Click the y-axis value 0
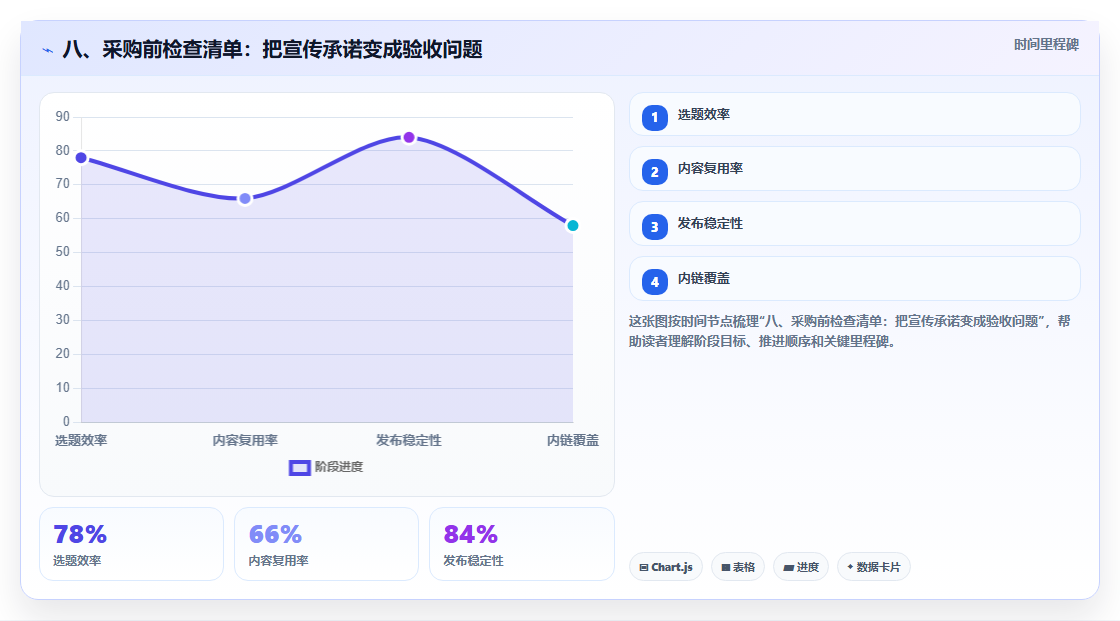The image size is (1120, 621). pyautogui.click(x=66, y=422)
